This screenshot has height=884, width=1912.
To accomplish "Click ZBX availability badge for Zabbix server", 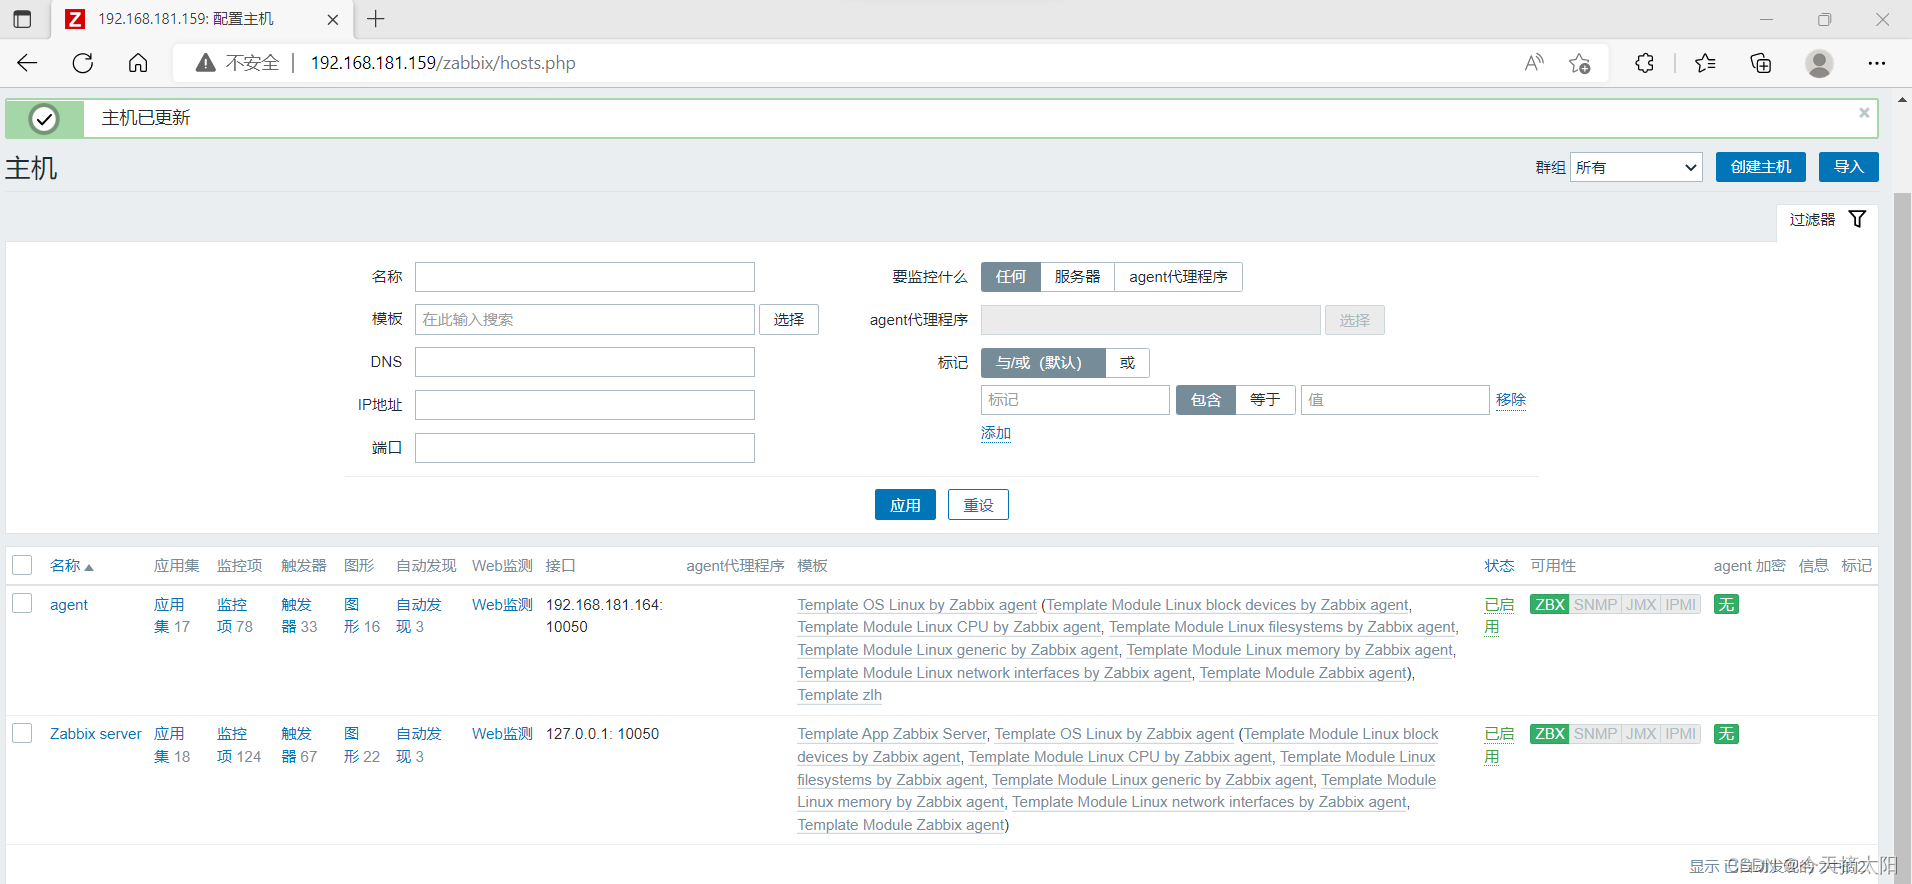I will pos(1550,734).
